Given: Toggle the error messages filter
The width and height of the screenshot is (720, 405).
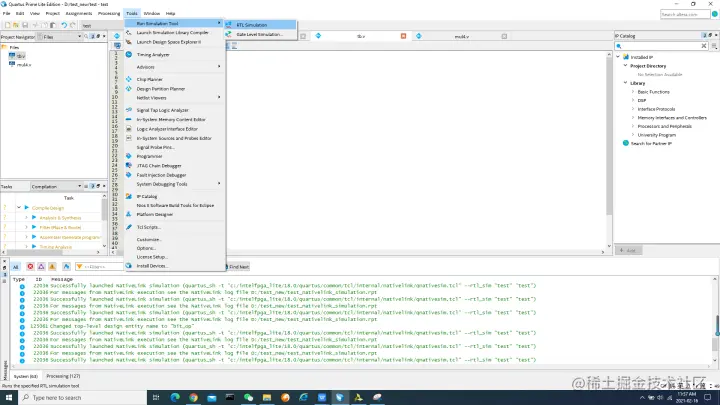Looking at the screenshot, I should (x=30, y=266).
